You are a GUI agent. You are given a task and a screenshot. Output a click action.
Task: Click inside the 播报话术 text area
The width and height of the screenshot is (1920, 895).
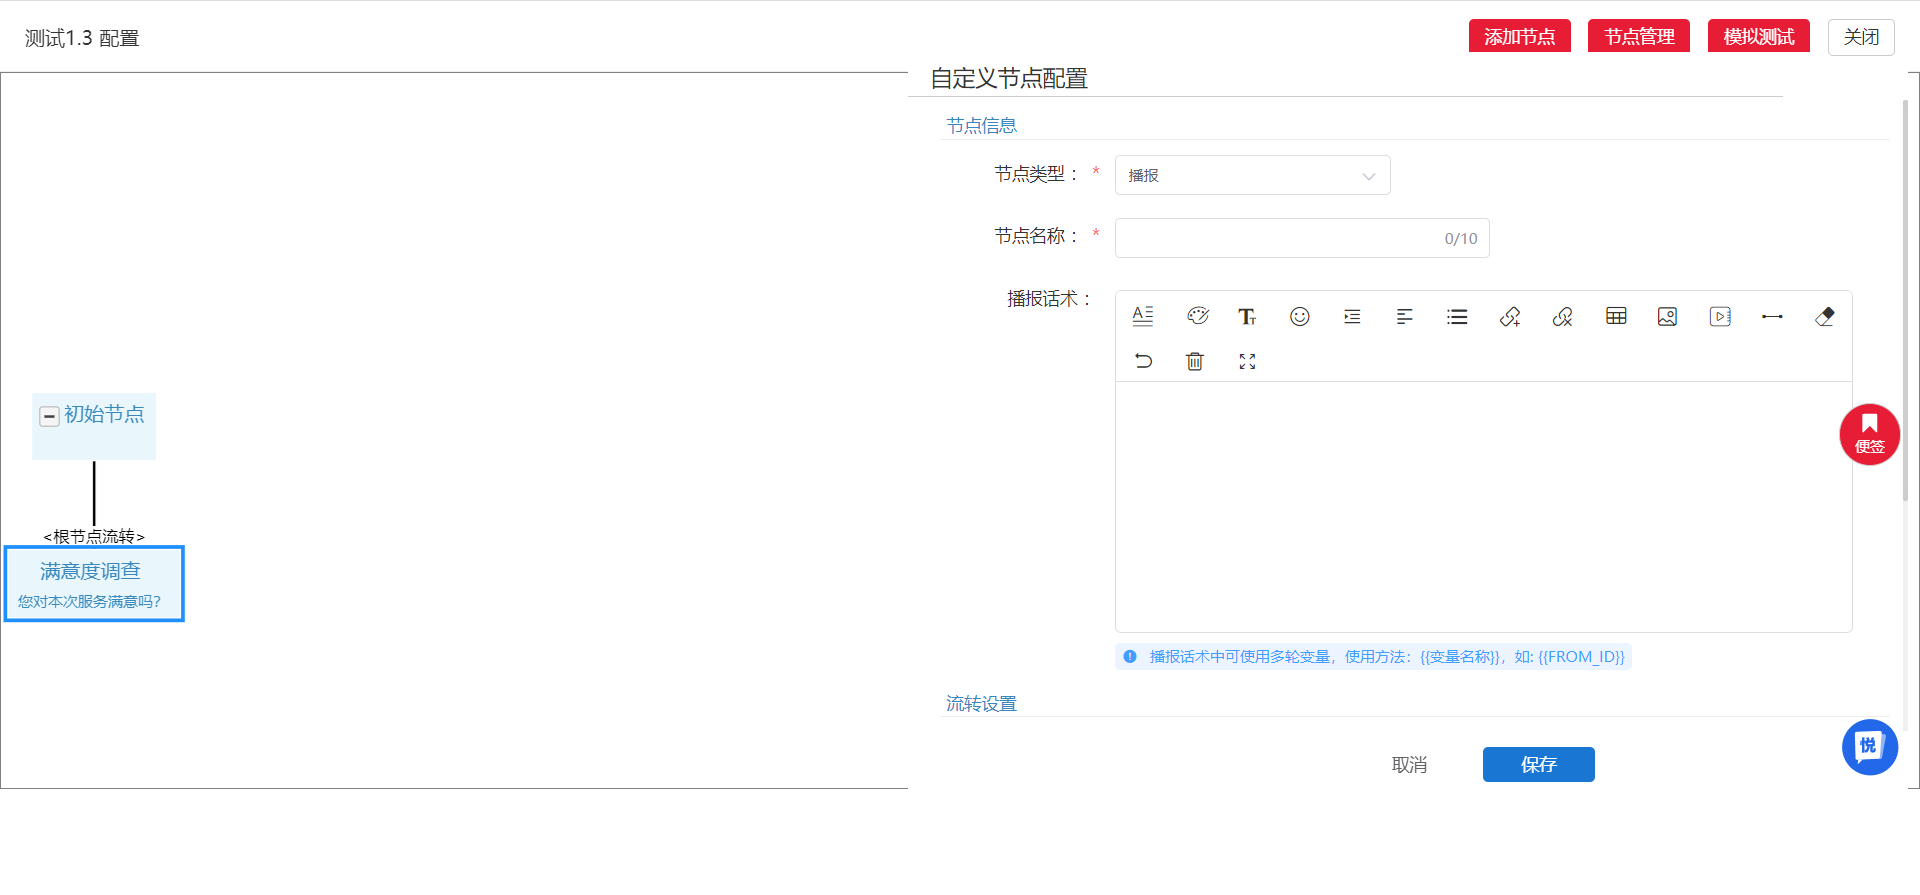(x=1483, y=506)
